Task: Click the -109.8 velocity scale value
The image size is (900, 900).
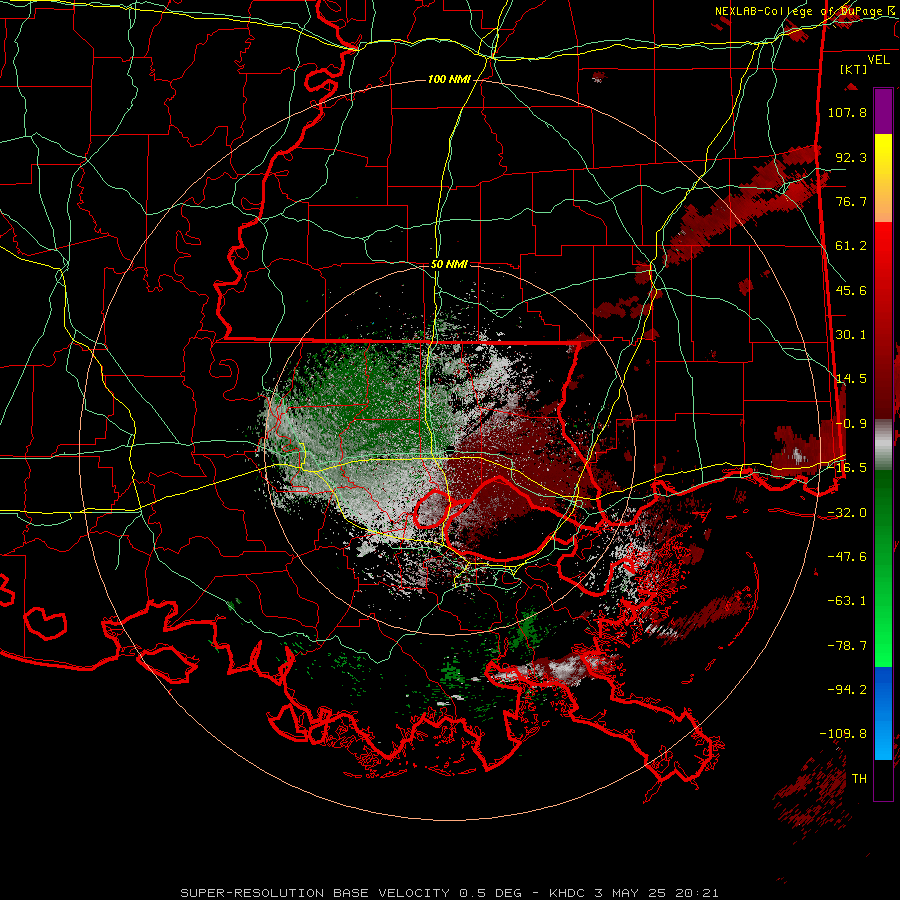Action: pos(843,734)
